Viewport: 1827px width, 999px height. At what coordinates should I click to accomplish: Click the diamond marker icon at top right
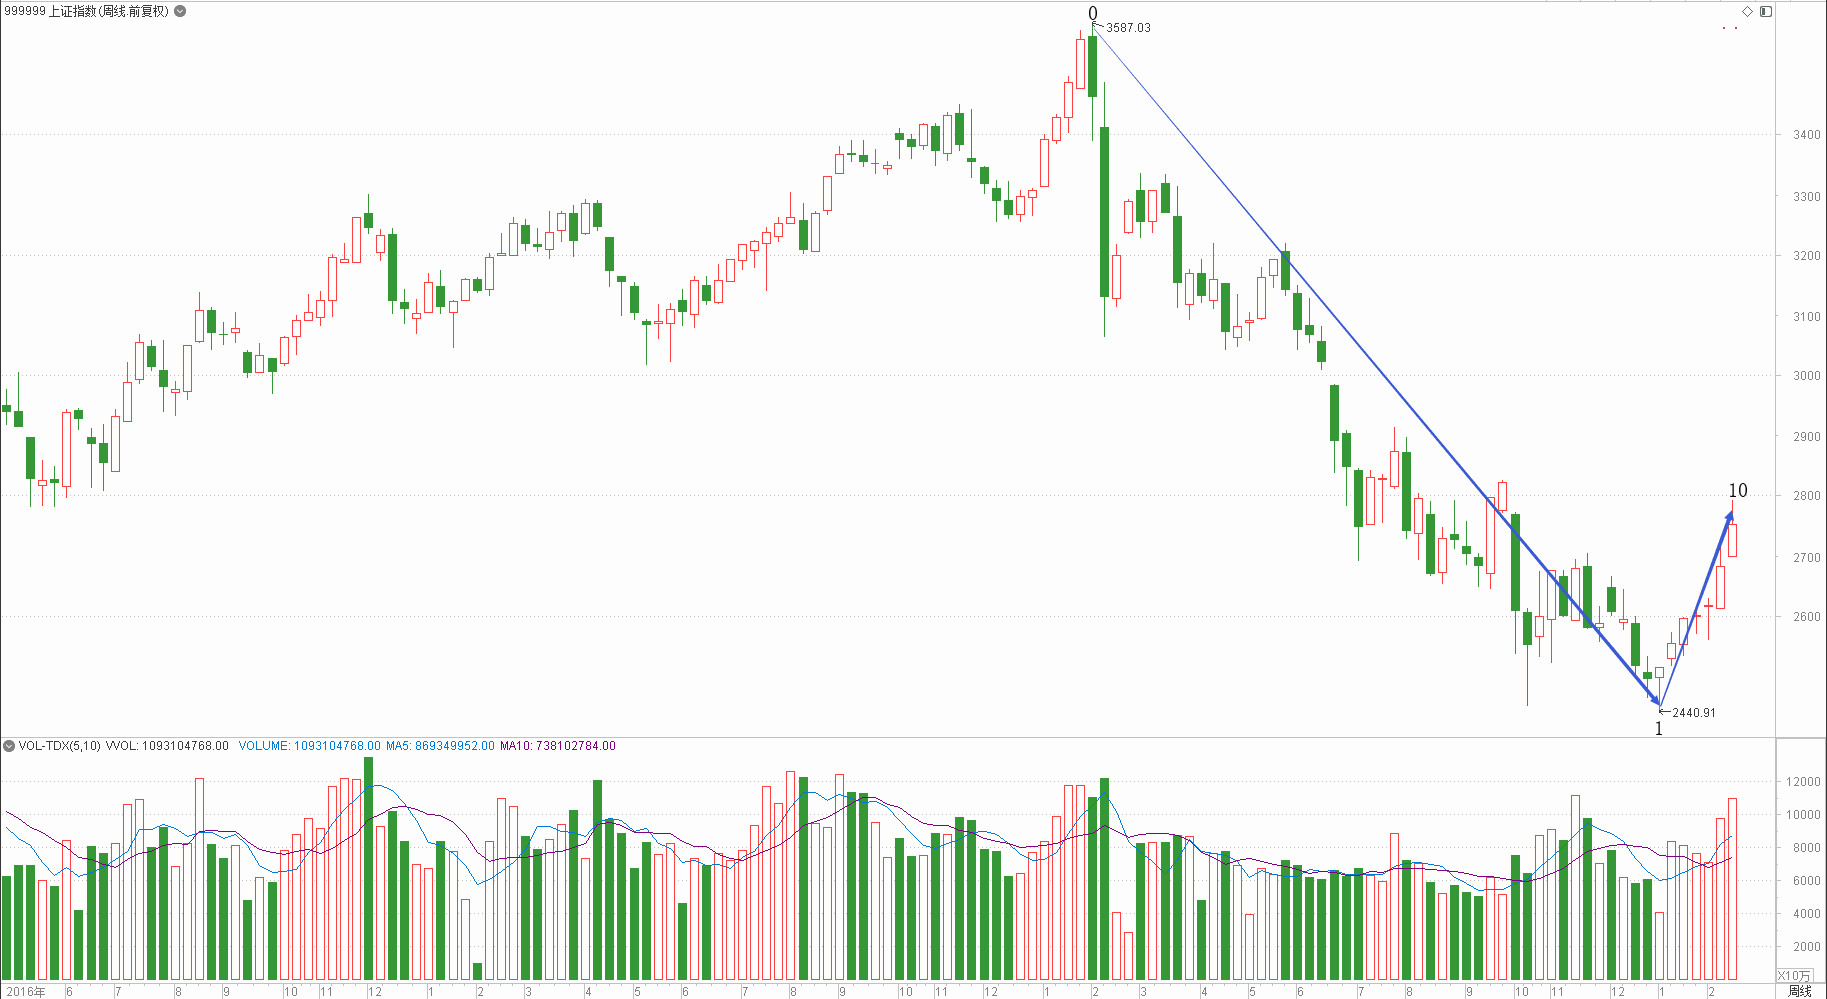coord(1748,11)
